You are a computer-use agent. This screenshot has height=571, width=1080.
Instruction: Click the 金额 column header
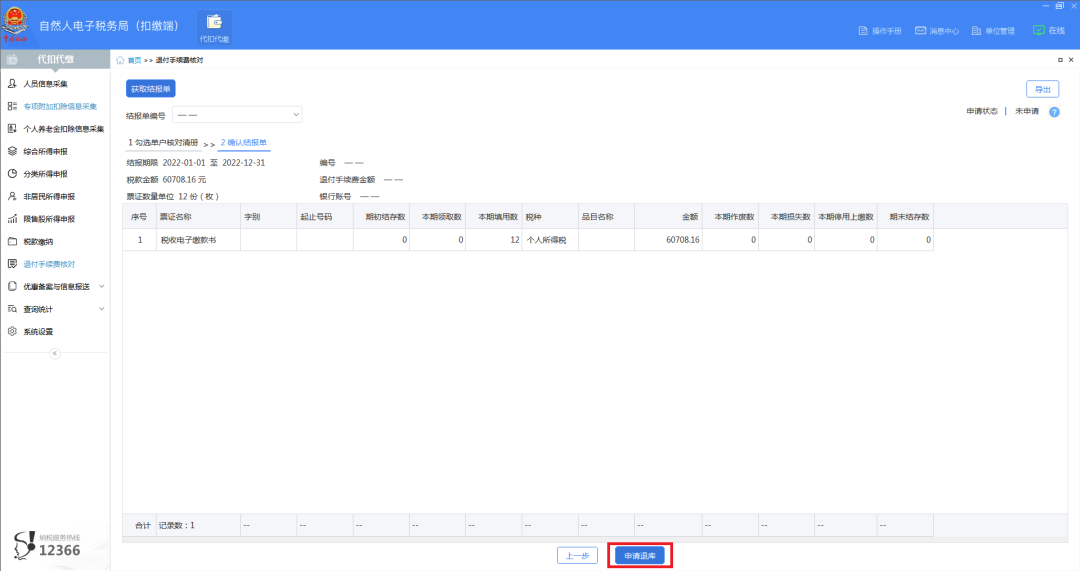click(x=669, y=216)
